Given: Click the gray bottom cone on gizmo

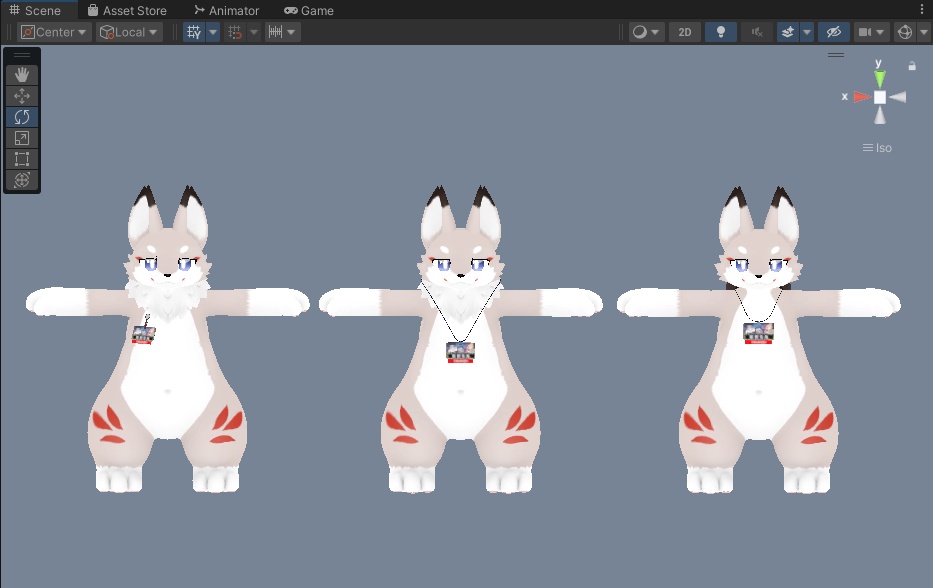Looking at the screenshot, I should pos(879,115).
